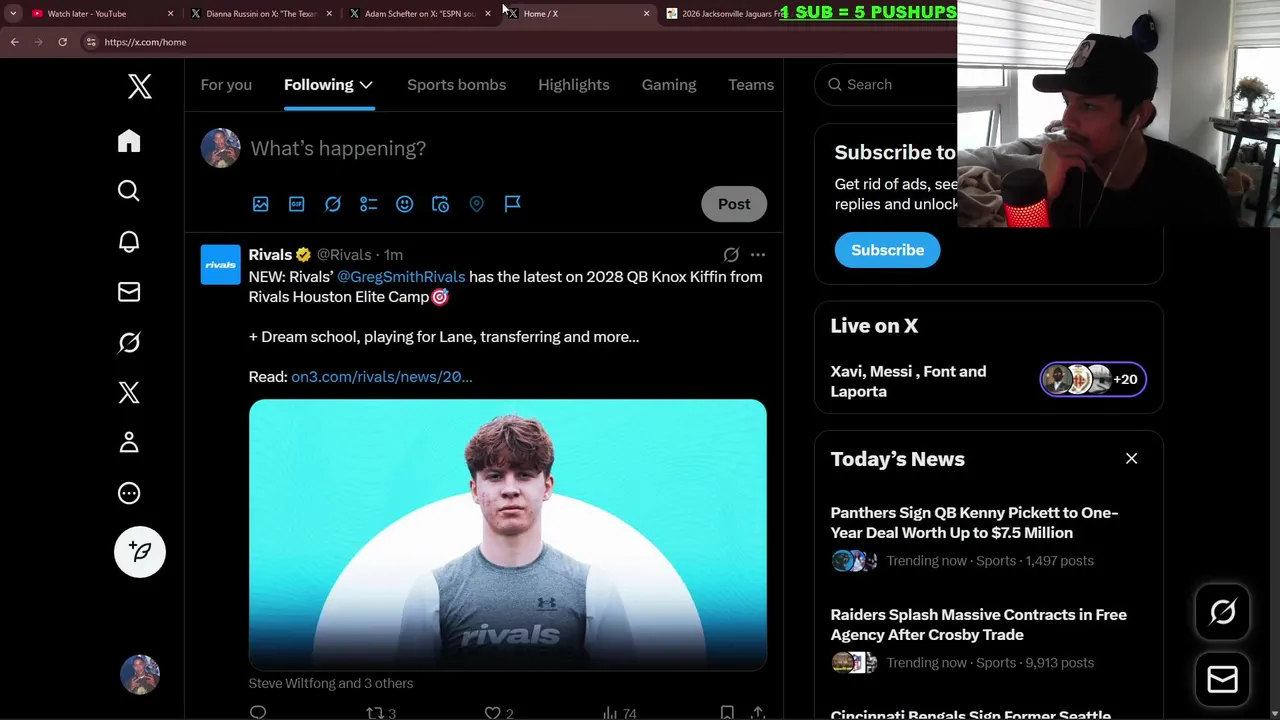This screenshot has height=720, width=1280.
Task: Open Premium X icon in sidebar
Action: click(x=129, y=392)
